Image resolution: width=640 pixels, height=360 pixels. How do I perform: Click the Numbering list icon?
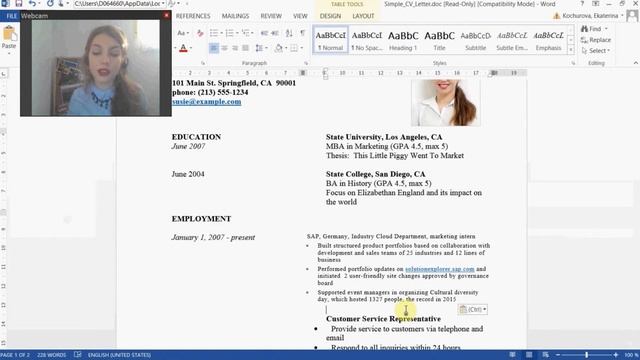229,33
